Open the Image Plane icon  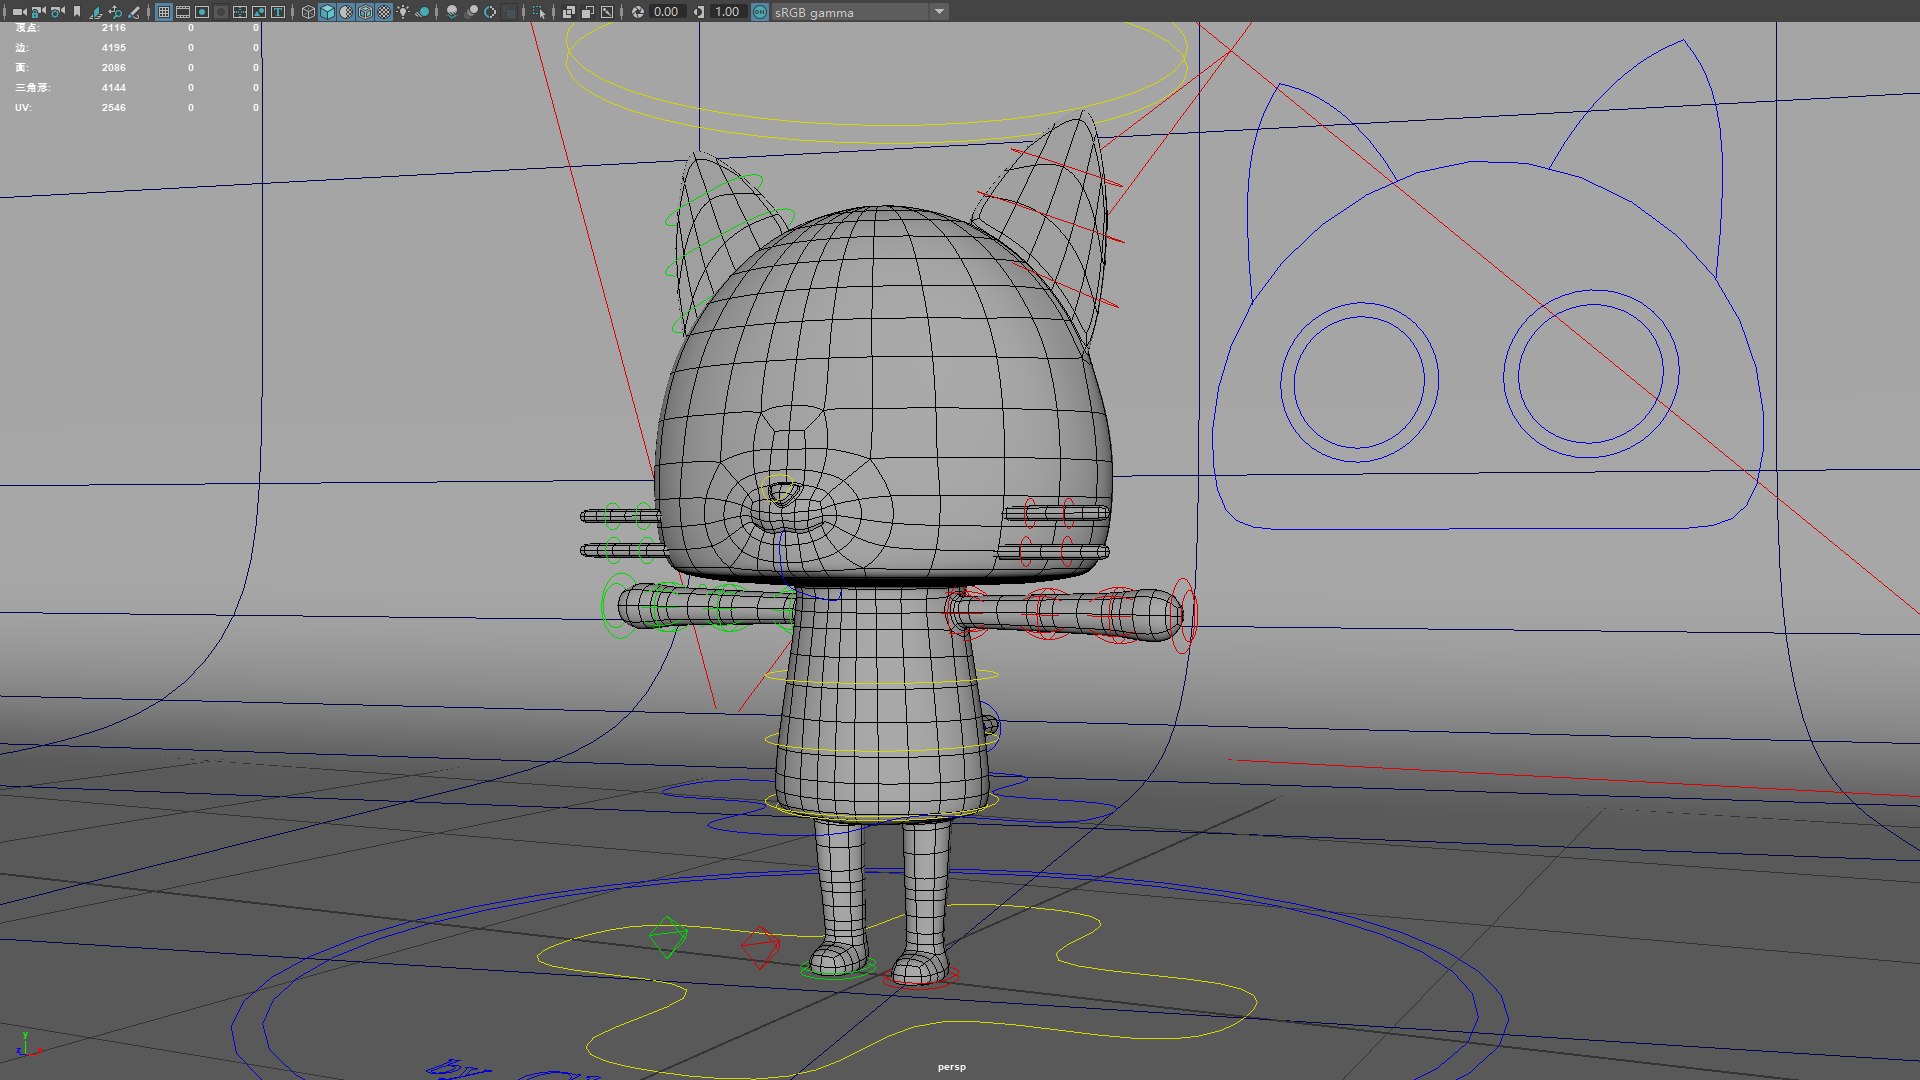96,12
